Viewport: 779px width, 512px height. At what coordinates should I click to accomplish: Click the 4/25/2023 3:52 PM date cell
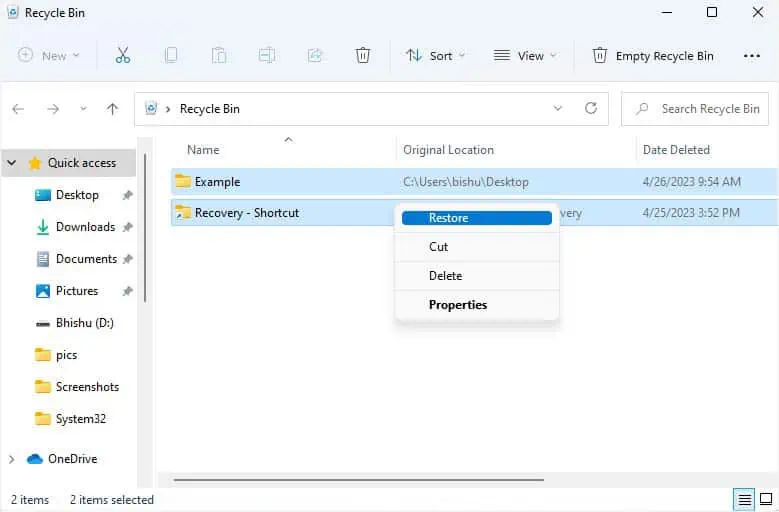tap(691, 213)
